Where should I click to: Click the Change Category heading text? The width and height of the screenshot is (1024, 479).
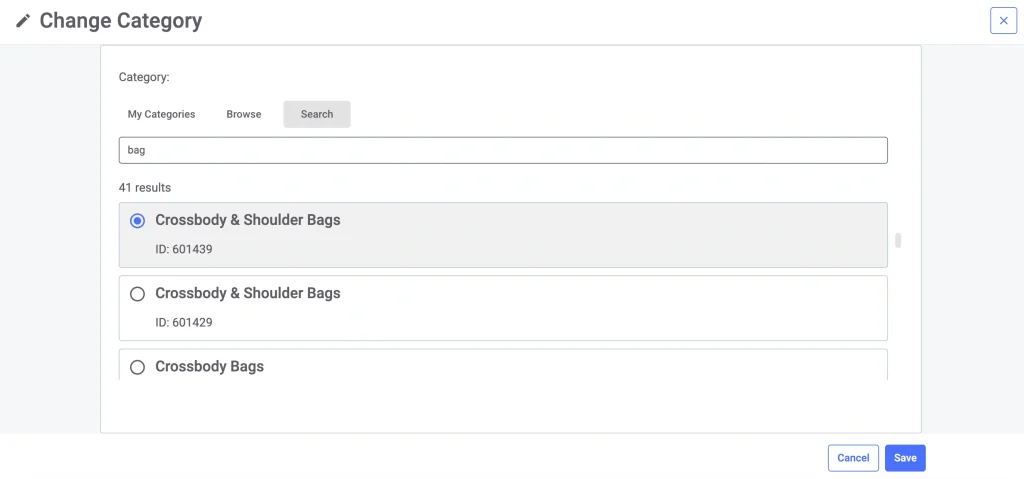(x=120, y=21)
